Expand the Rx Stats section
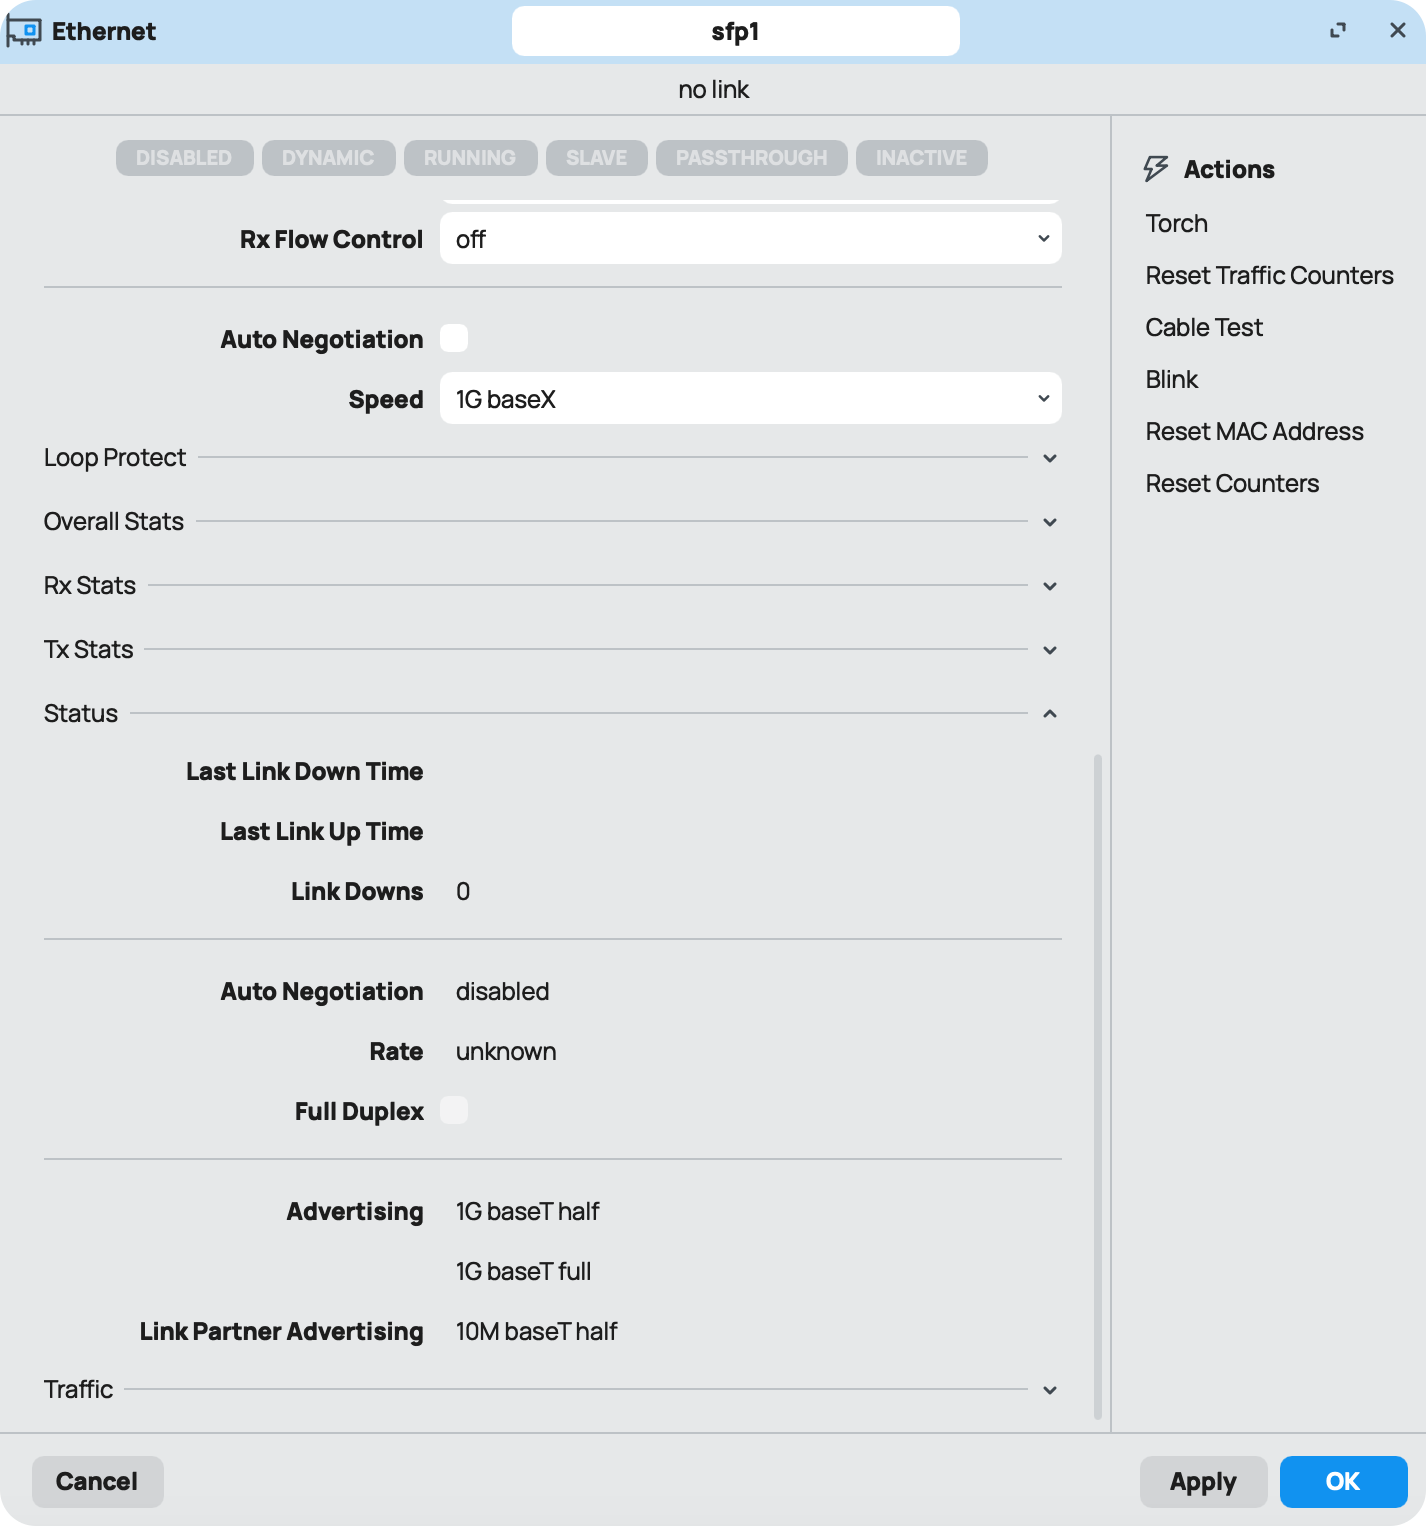 1049,586
